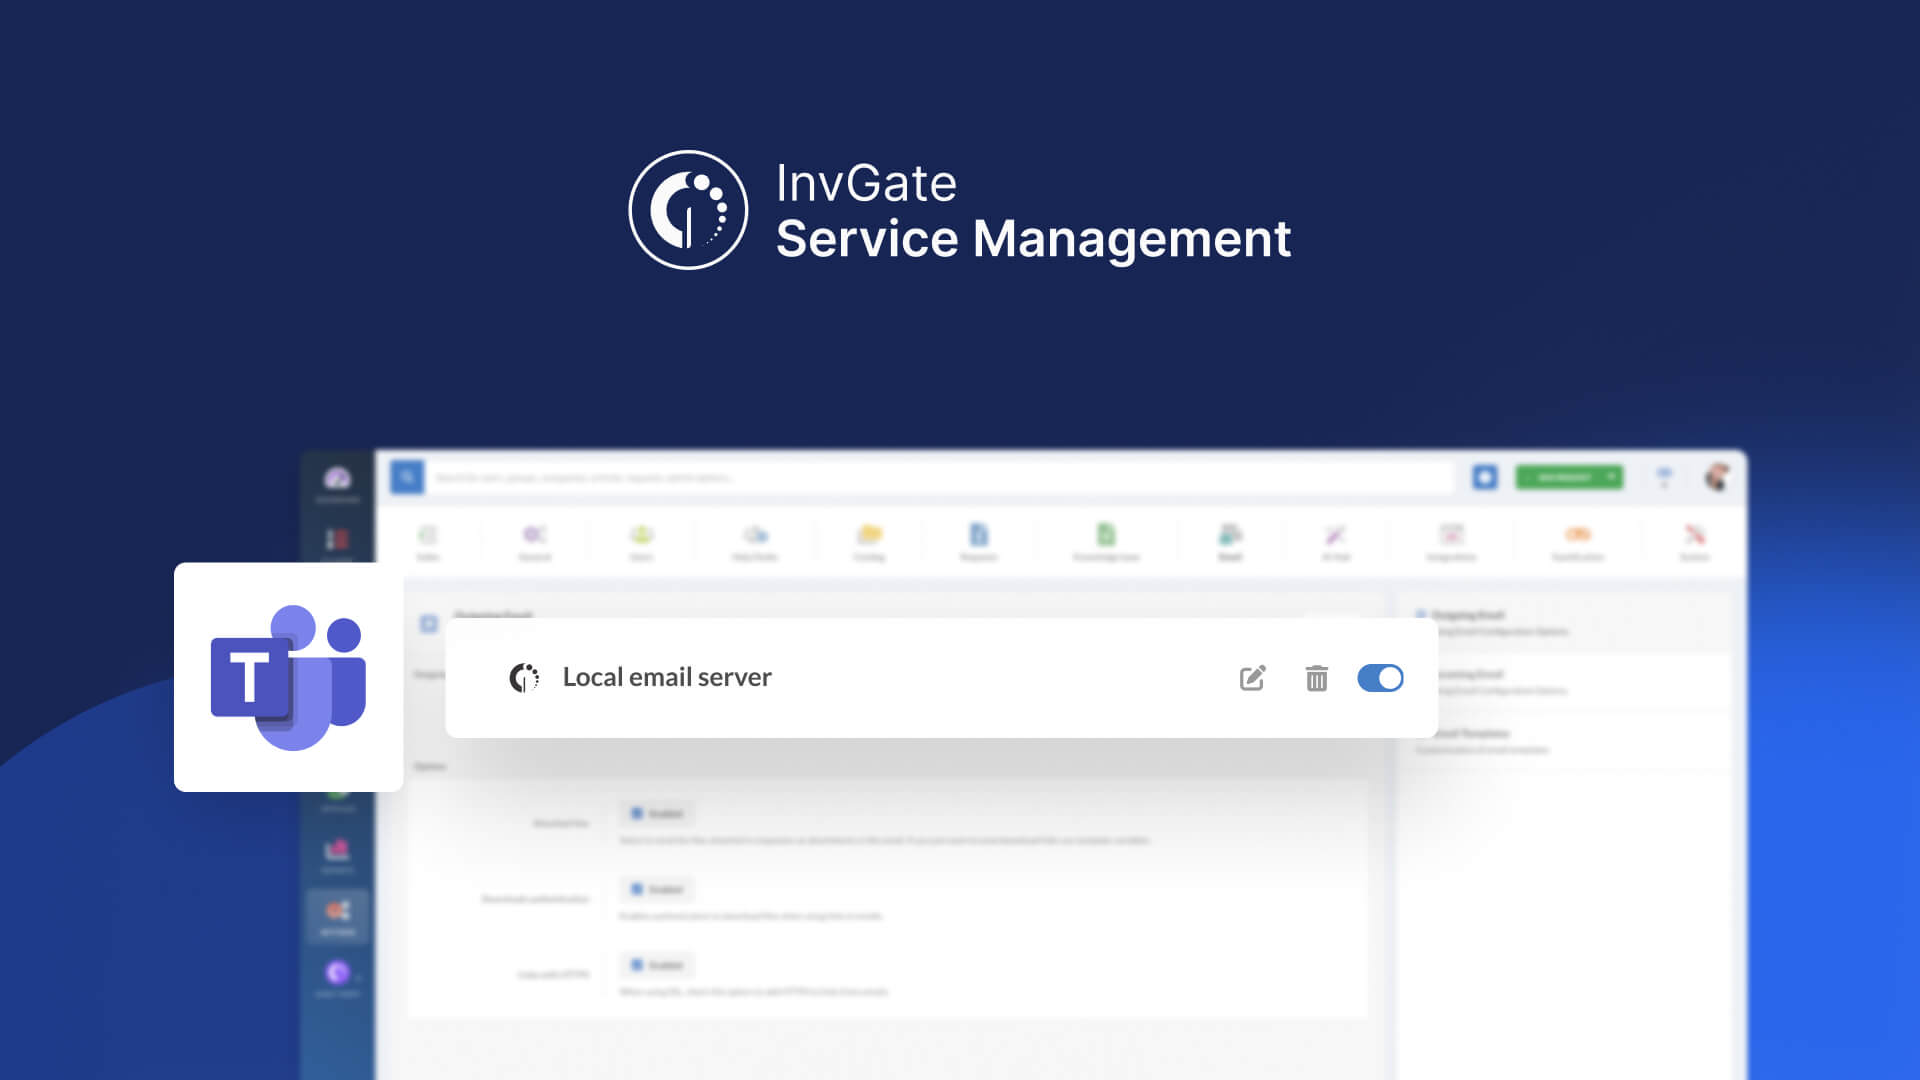
Task: Open Incoming Email in right side panel
Action: 1472,675
